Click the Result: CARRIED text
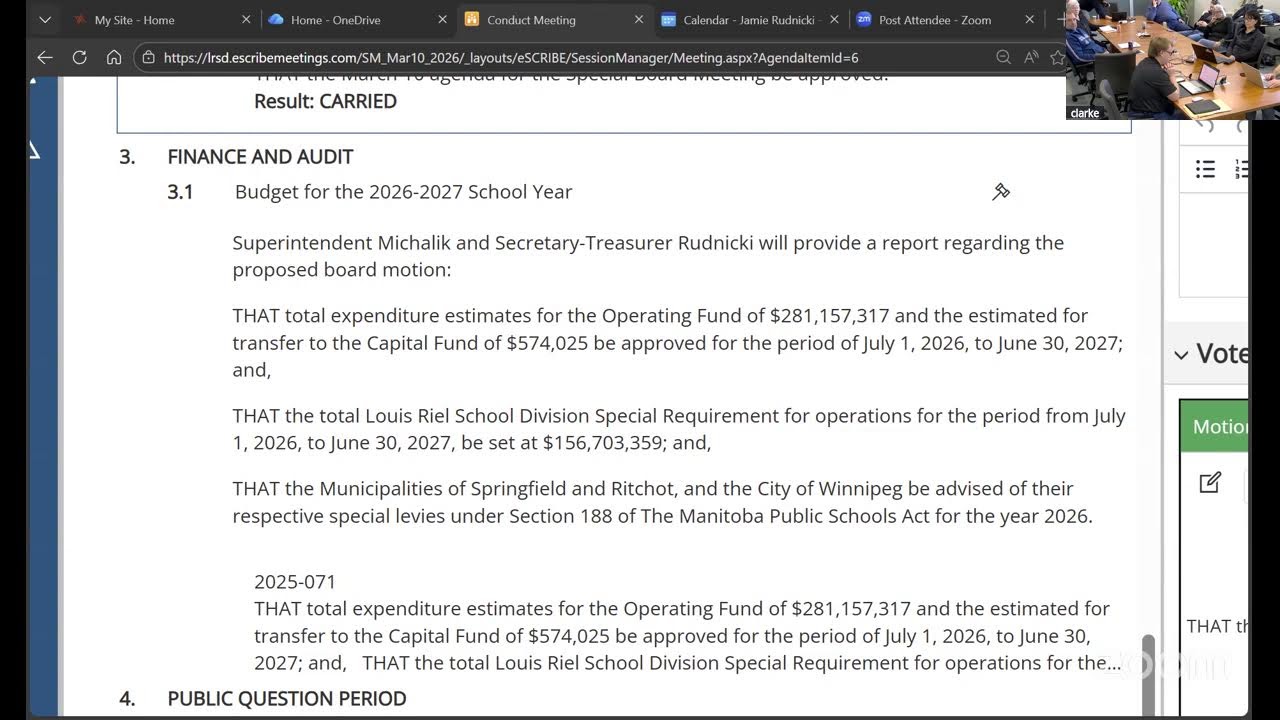1280x720 pixels. (325, 101)
